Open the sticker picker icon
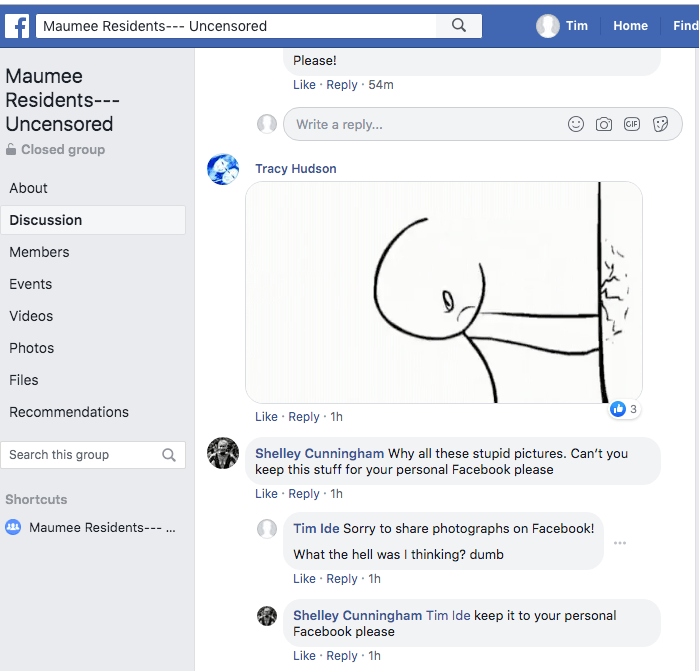Viewport: 699px width, 671px height. point(660,124)
